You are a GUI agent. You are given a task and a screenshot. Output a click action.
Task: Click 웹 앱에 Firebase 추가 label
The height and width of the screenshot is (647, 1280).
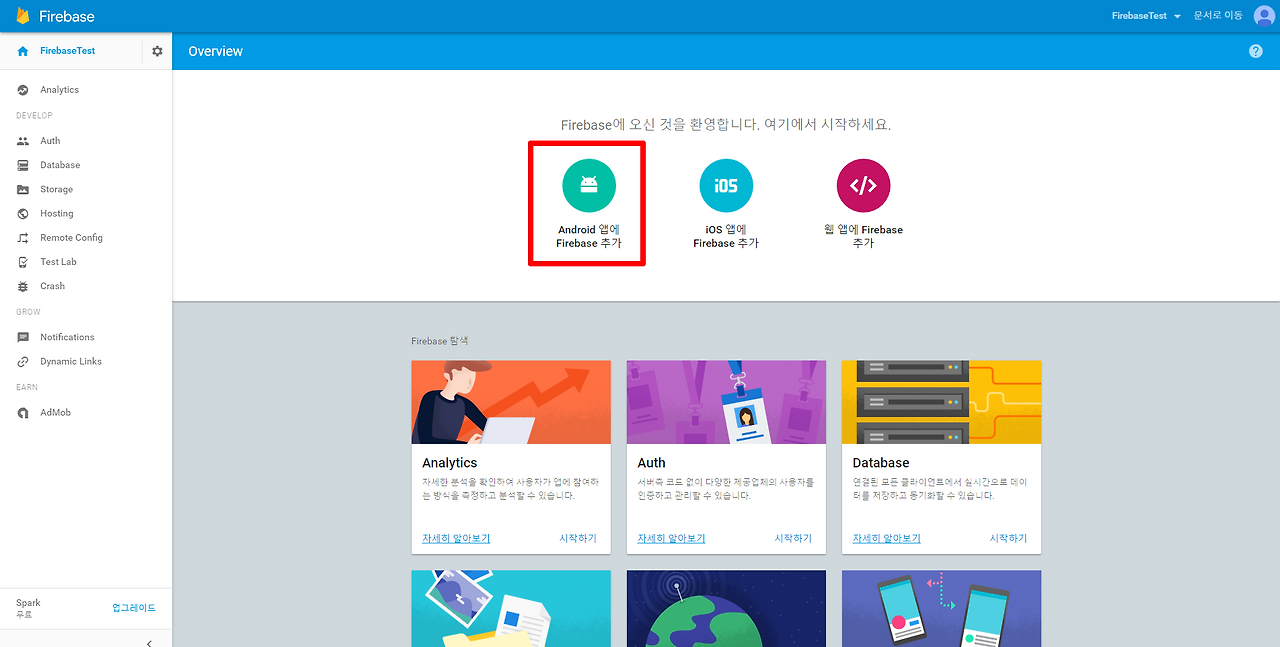click(863, 236)
